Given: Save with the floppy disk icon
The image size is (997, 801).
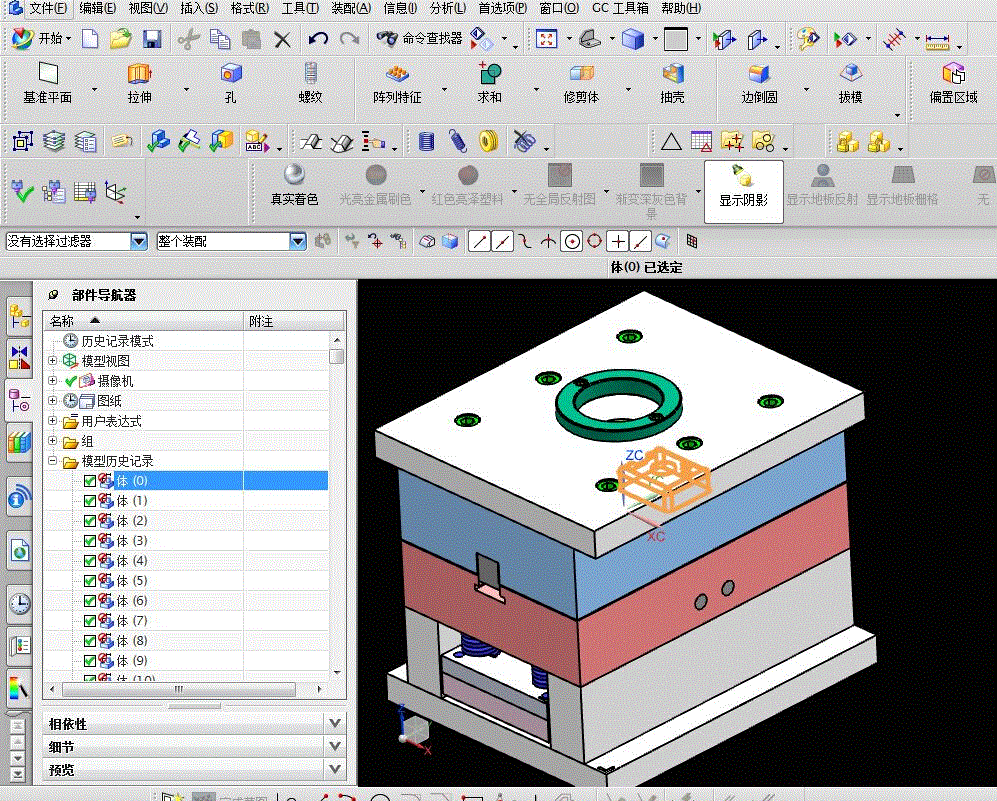Looking at the screenshot, I should tap(152, 39).
